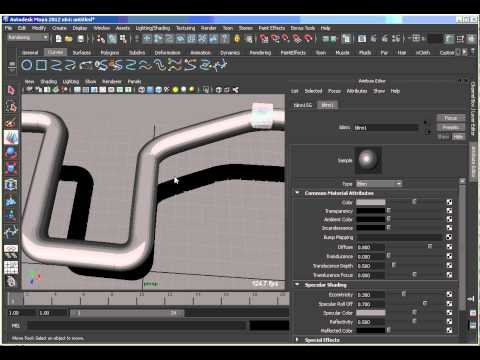Click the MEL command line input
480x360 pixels.
(137, 326)
